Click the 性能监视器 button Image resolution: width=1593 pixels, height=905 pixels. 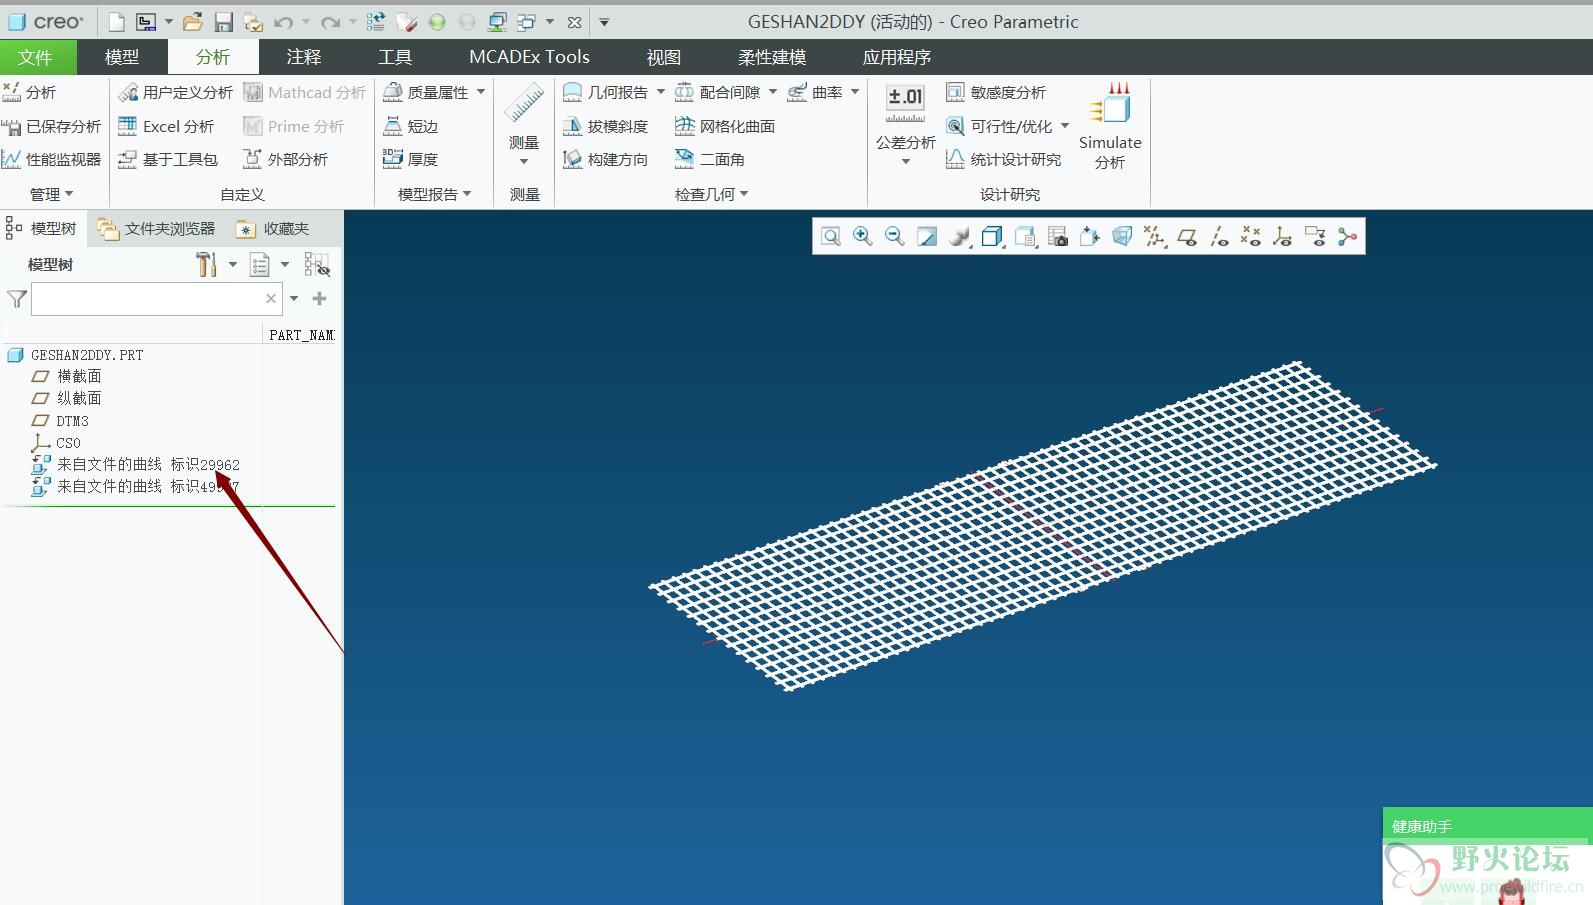coord(51,159)
